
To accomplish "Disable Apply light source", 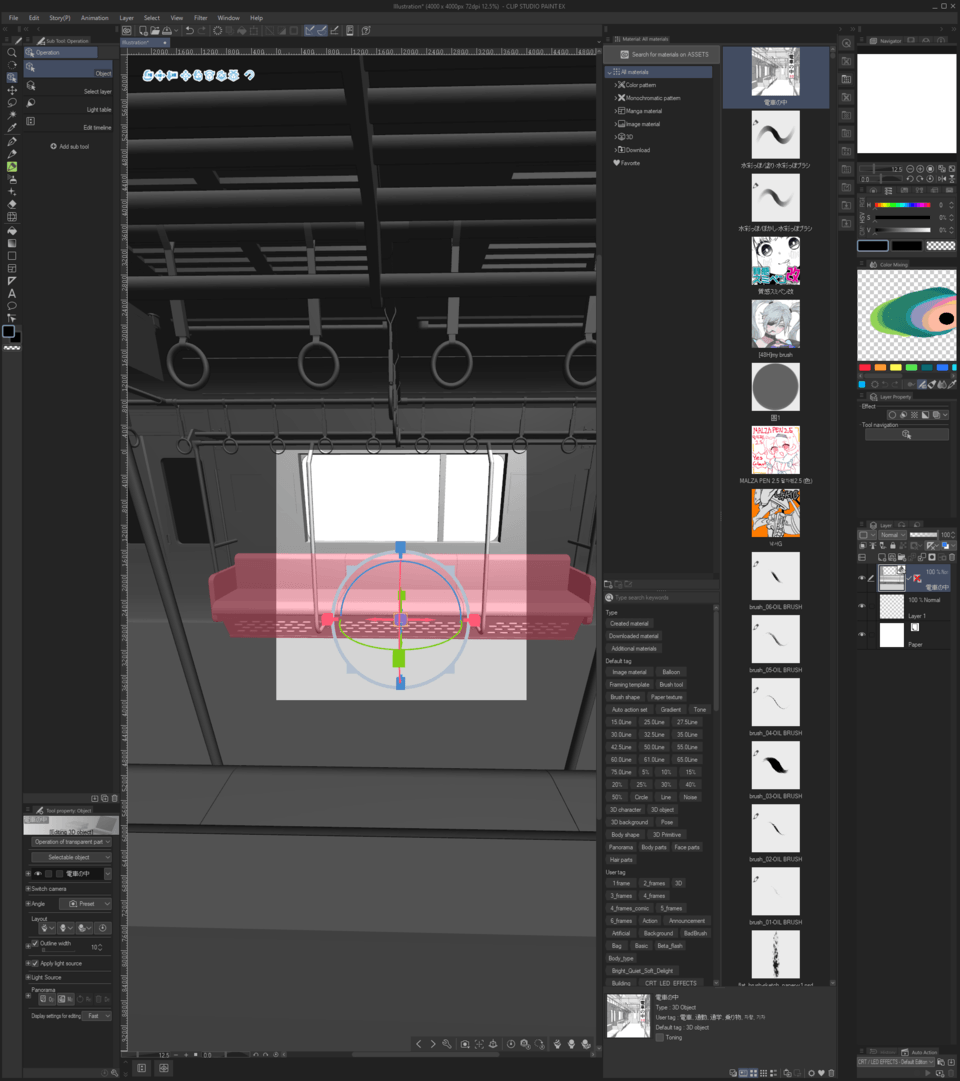I will point(35,962).
